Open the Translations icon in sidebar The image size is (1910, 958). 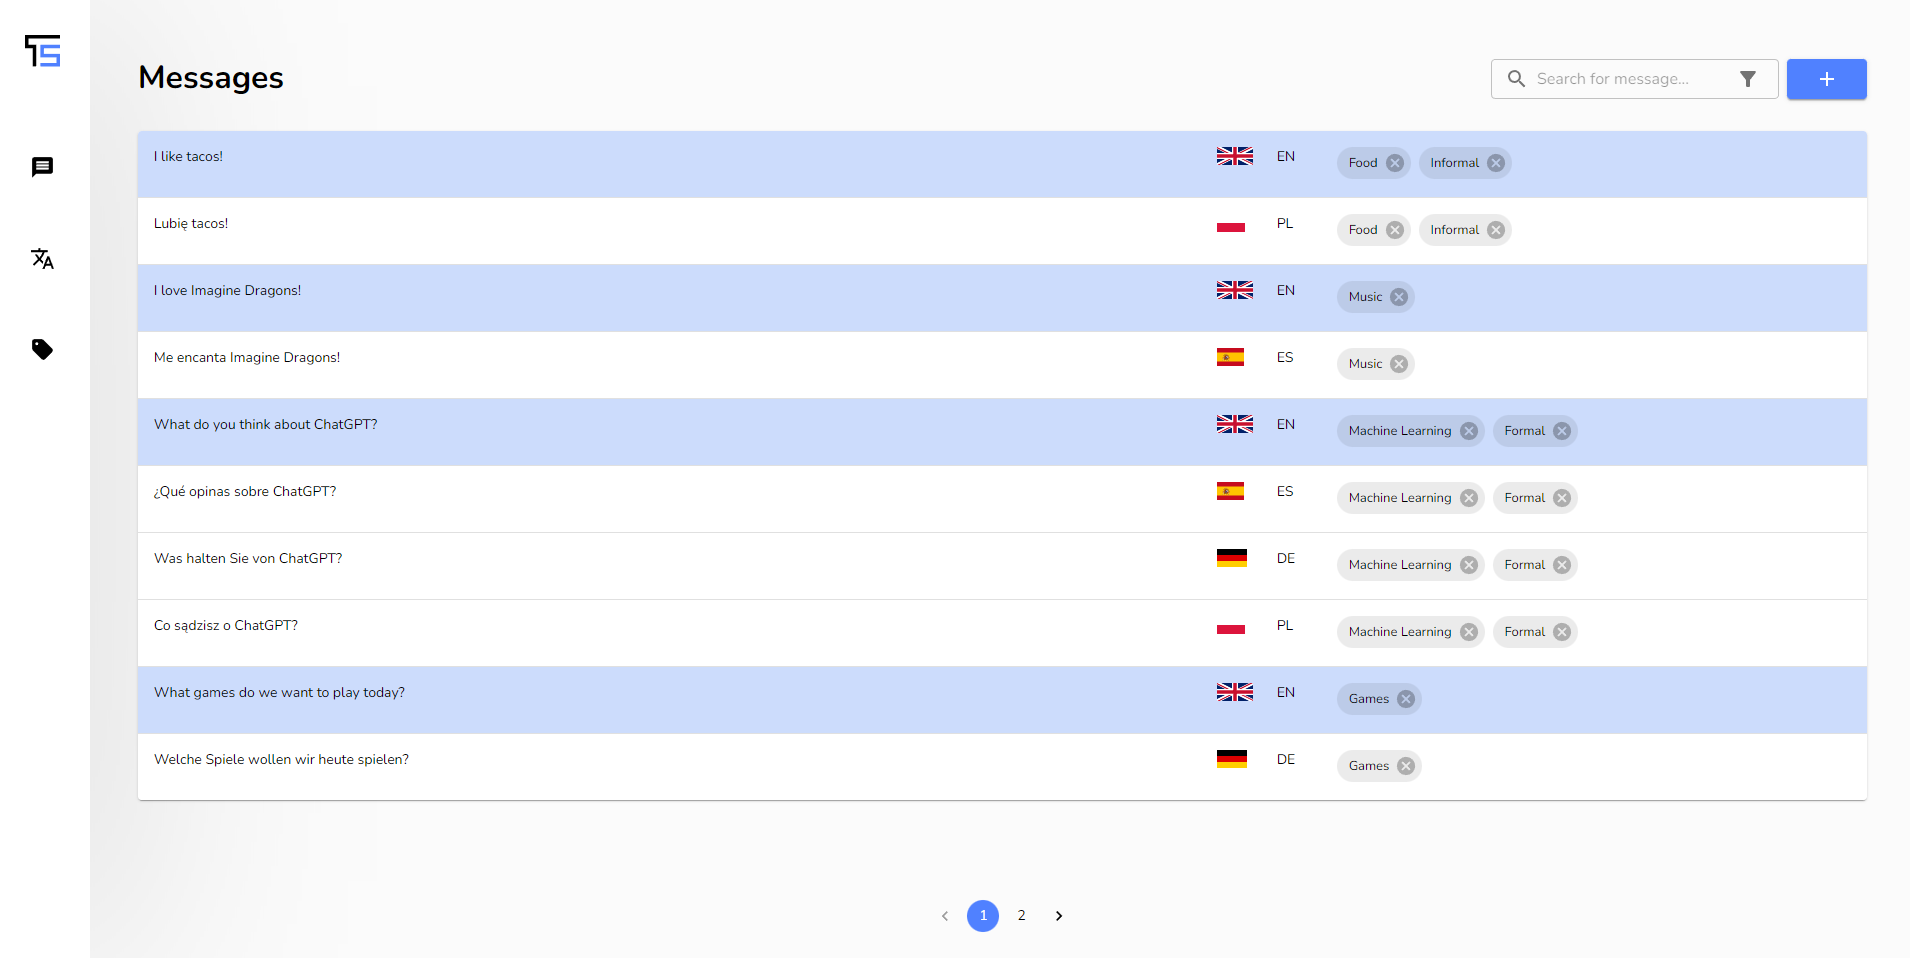[x=42, y=259]
